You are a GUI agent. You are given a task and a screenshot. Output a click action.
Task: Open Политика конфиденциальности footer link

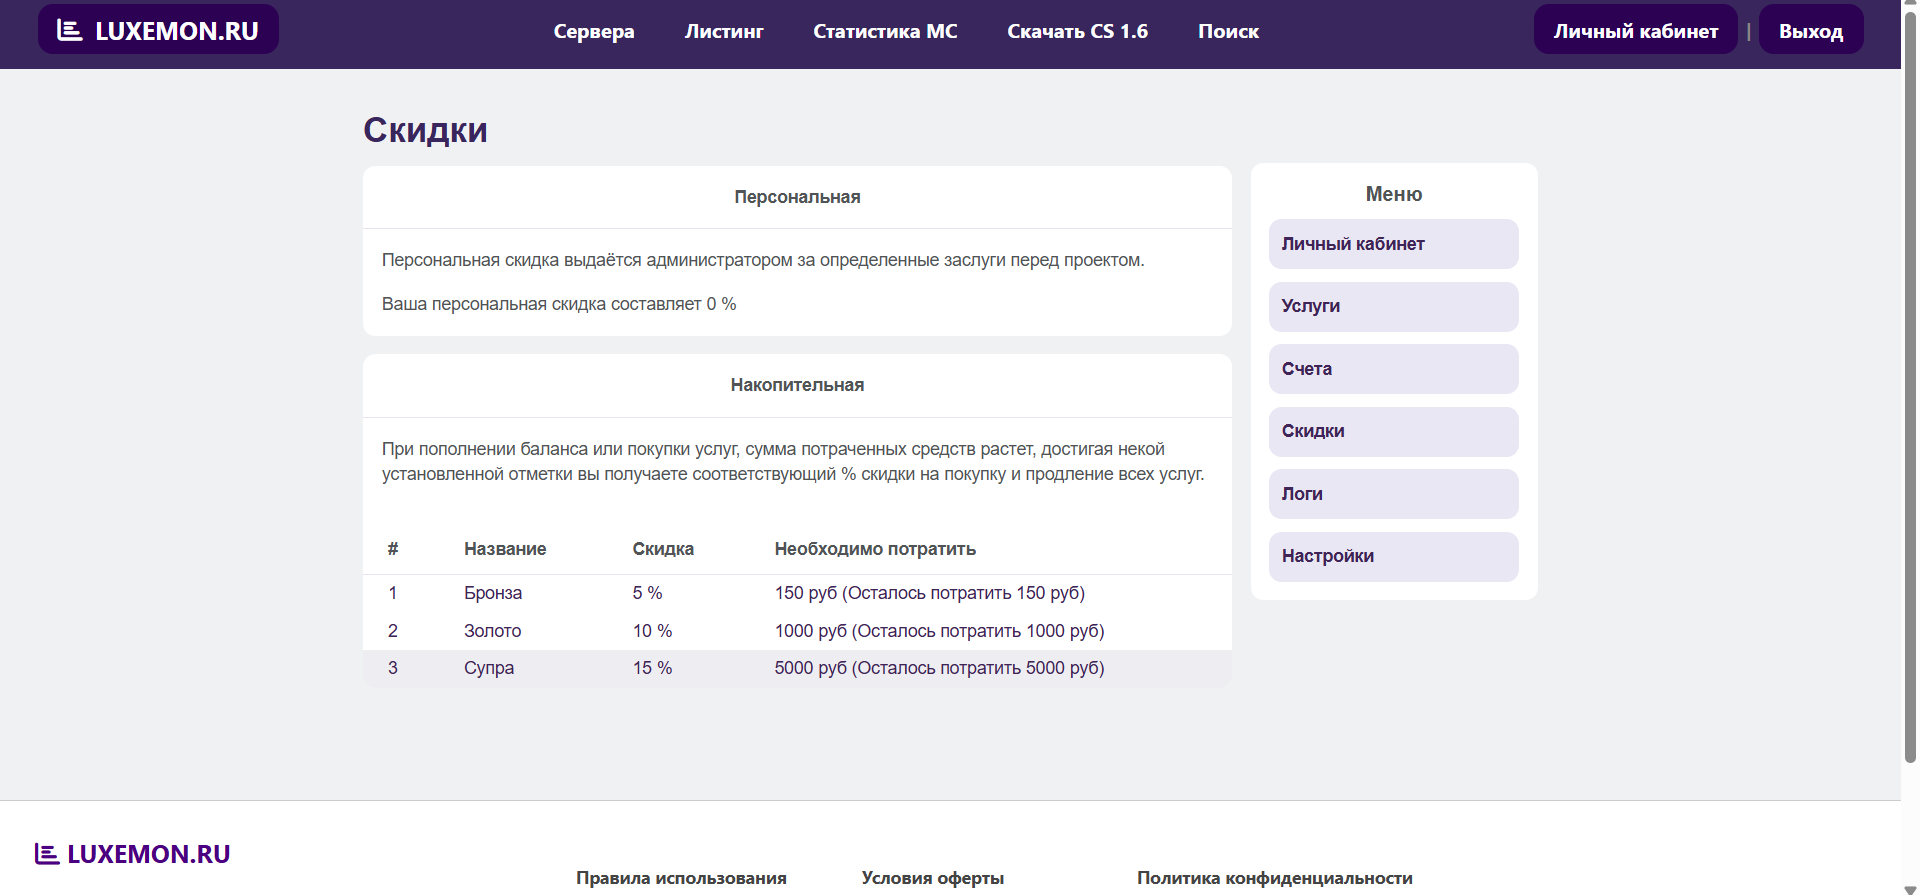1274,878
